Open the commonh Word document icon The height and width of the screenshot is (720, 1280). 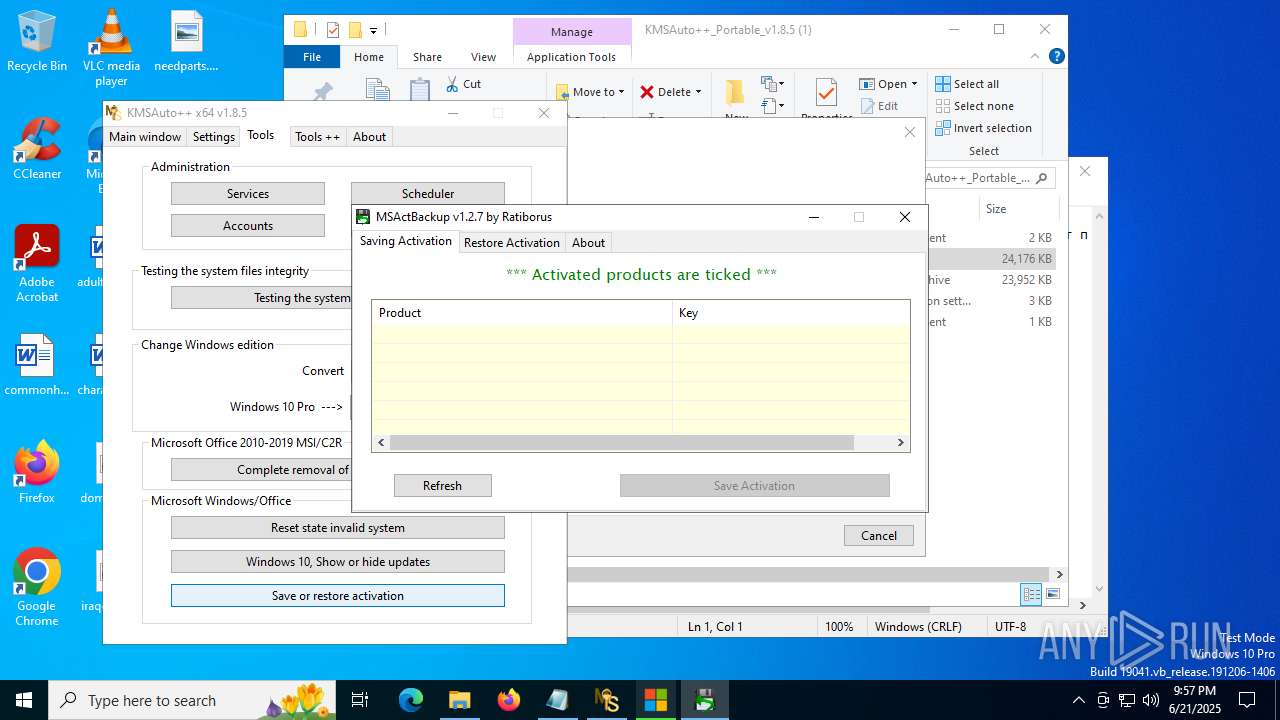click(37, 365)
